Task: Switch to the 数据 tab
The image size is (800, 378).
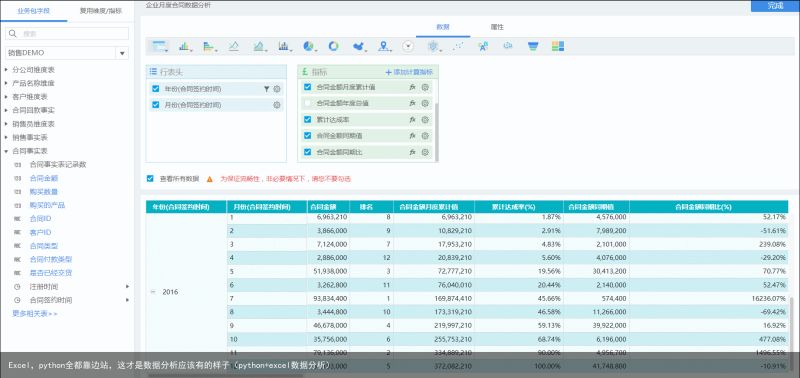Action: tap(443, 27)
